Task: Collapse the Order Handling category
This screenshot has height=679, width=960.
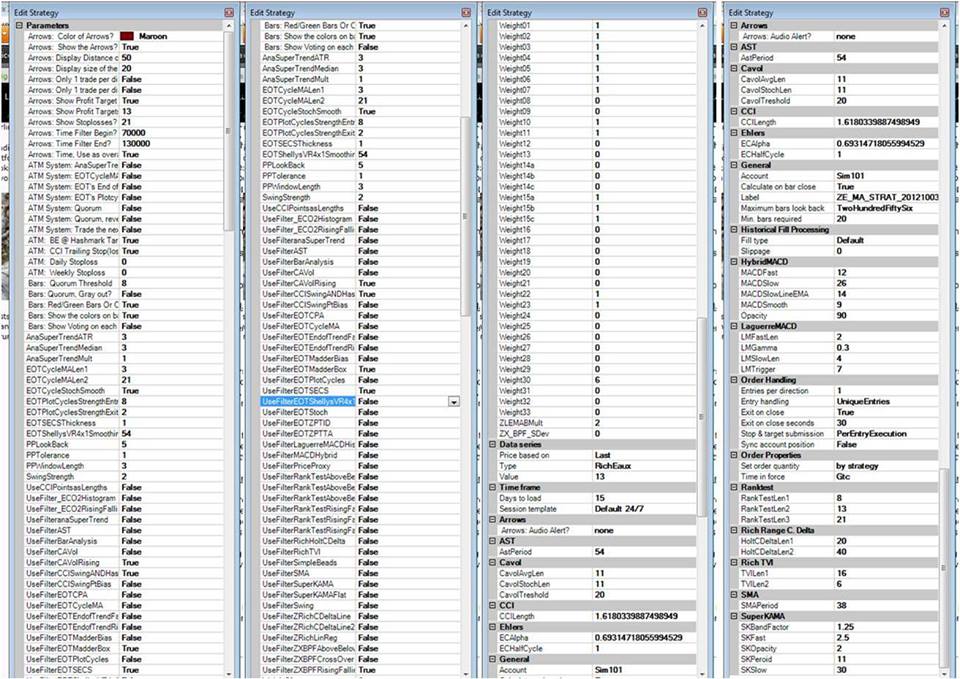Action: coord(734,380)
